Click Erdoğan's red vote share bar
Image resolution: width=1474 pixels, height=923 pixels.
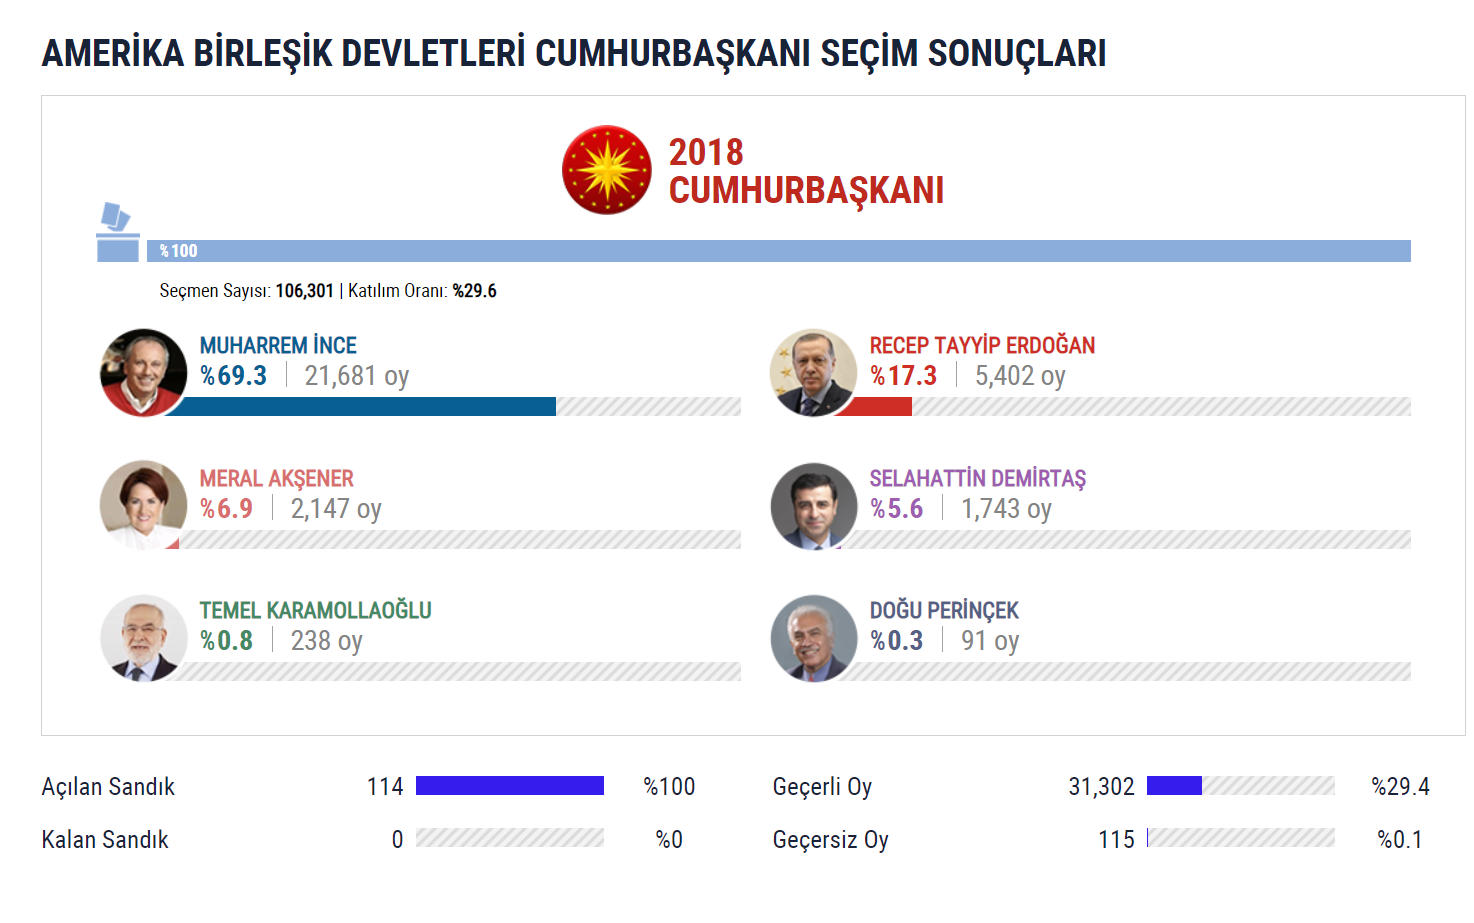tap(876, 406)
